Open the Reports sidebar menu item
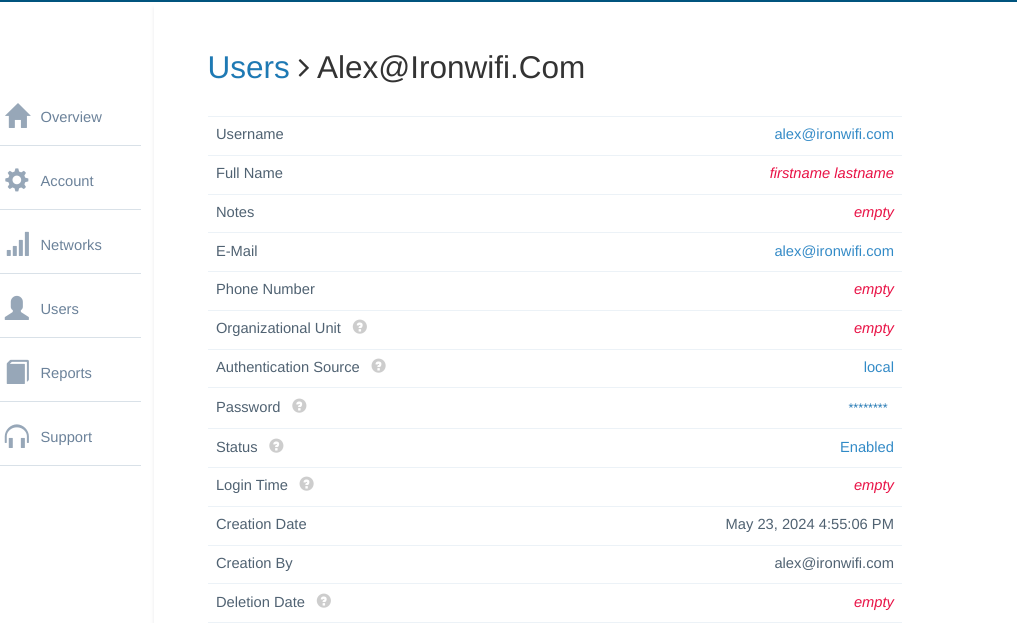Viewport: 1017px width, 623px height. click(x=66, y=373)
